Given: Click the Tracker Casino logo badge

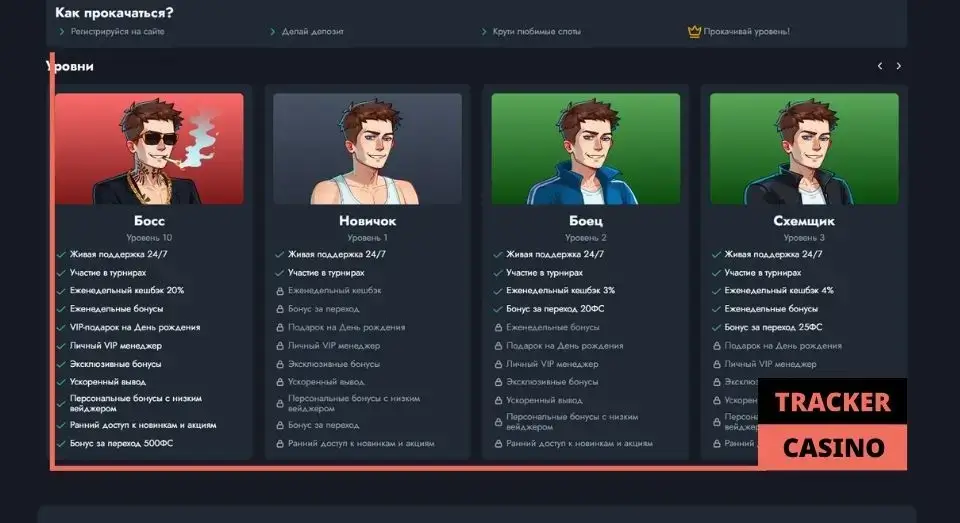Looking at the screenshot, I should pos(832,424).
